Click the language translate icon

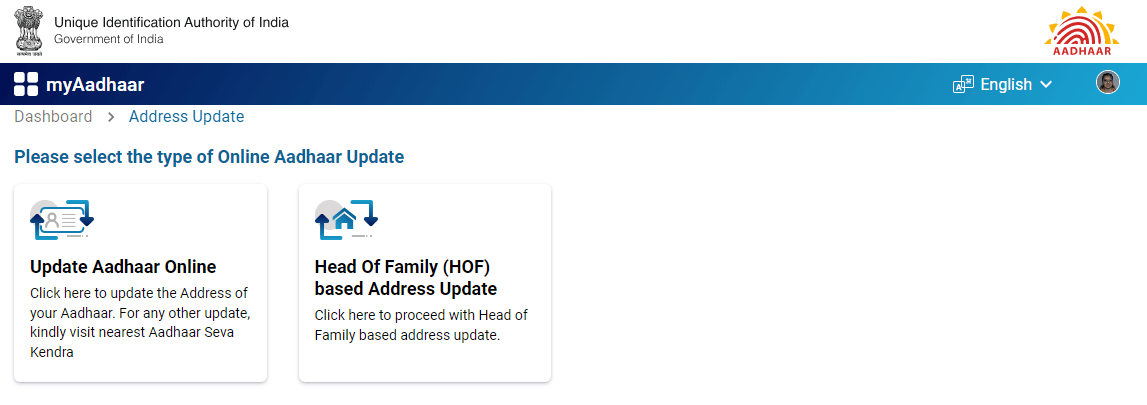[x=963, y=85]
